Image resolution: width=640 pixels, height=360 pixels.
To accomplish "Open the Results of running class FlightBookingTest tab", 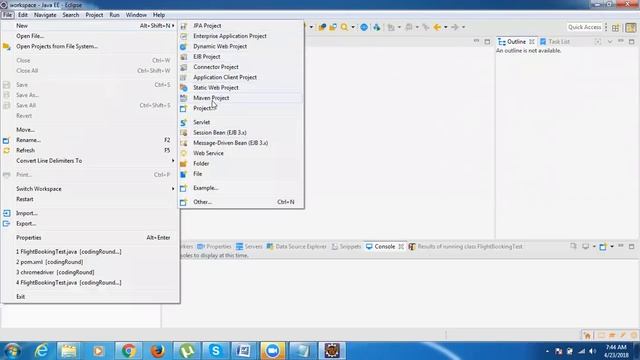I will click(466, 247).
